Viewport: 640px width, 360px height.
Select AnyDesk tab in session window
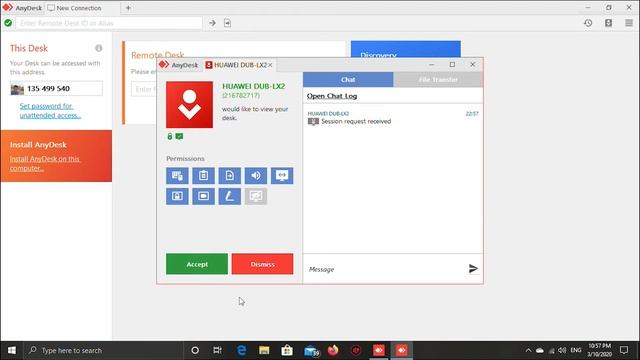point(179,65)
